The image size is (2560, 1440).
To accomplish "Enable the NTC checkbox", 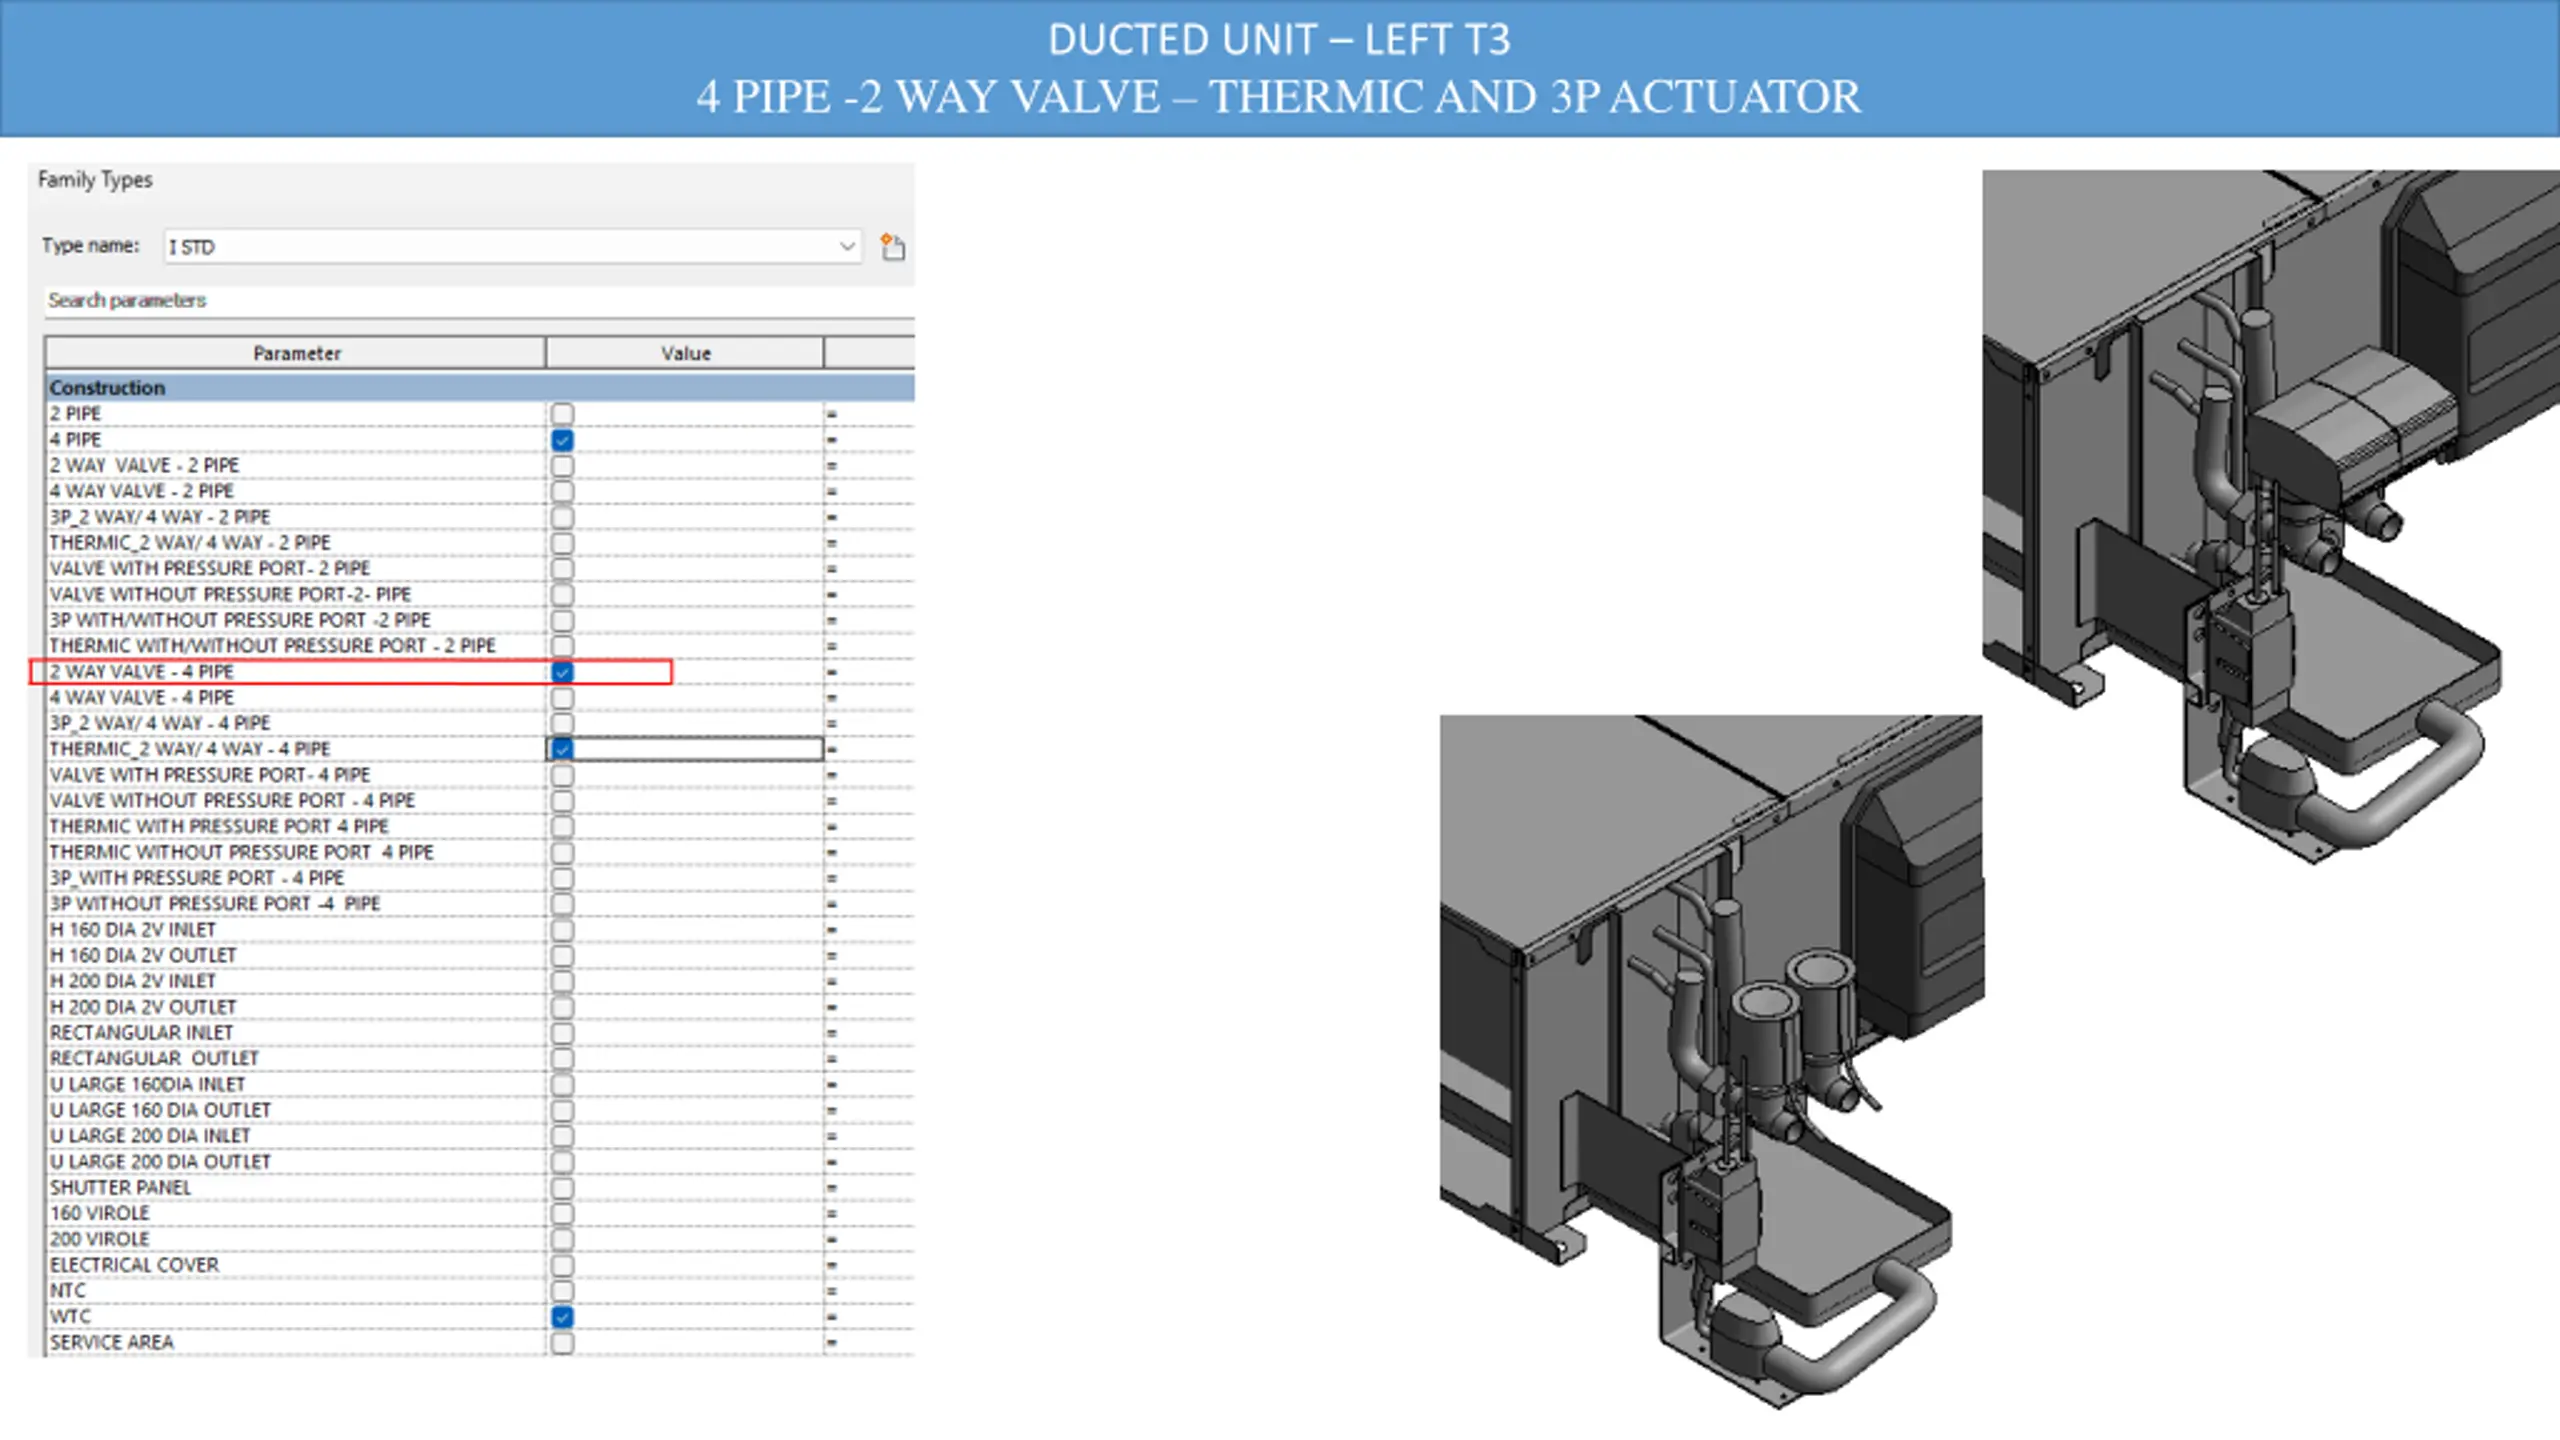I will [x=563, y=1291].
